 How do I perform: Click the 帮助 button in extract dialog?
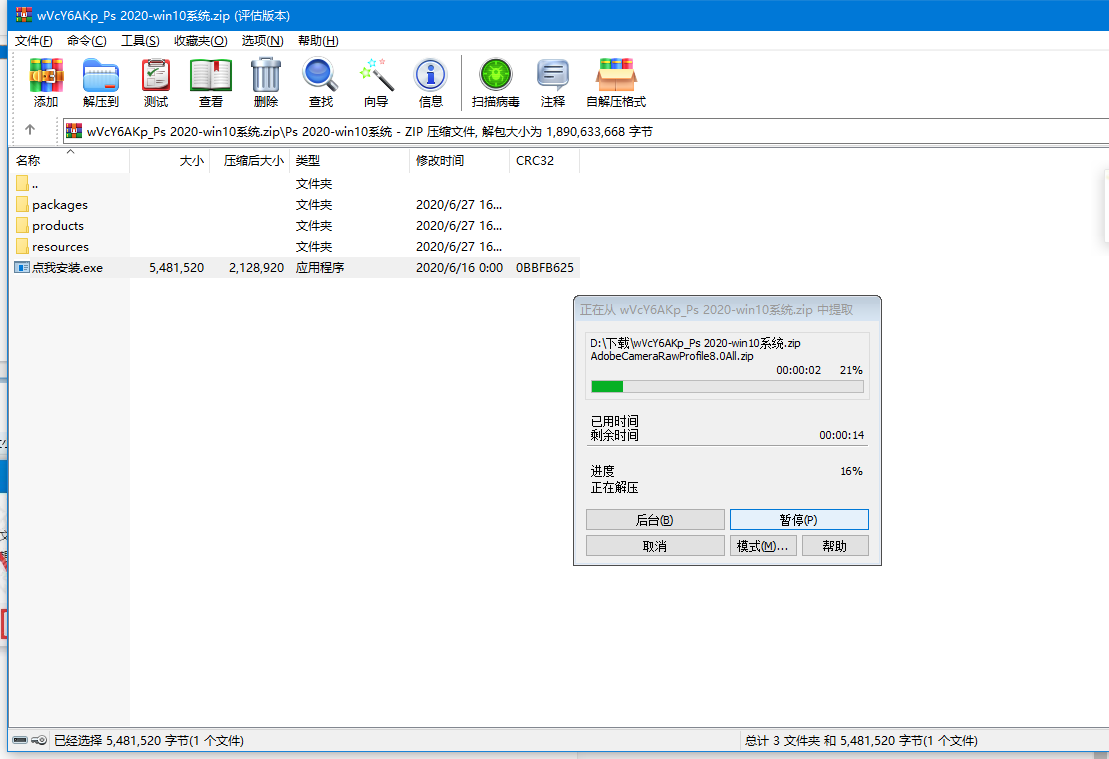(835, 546)
